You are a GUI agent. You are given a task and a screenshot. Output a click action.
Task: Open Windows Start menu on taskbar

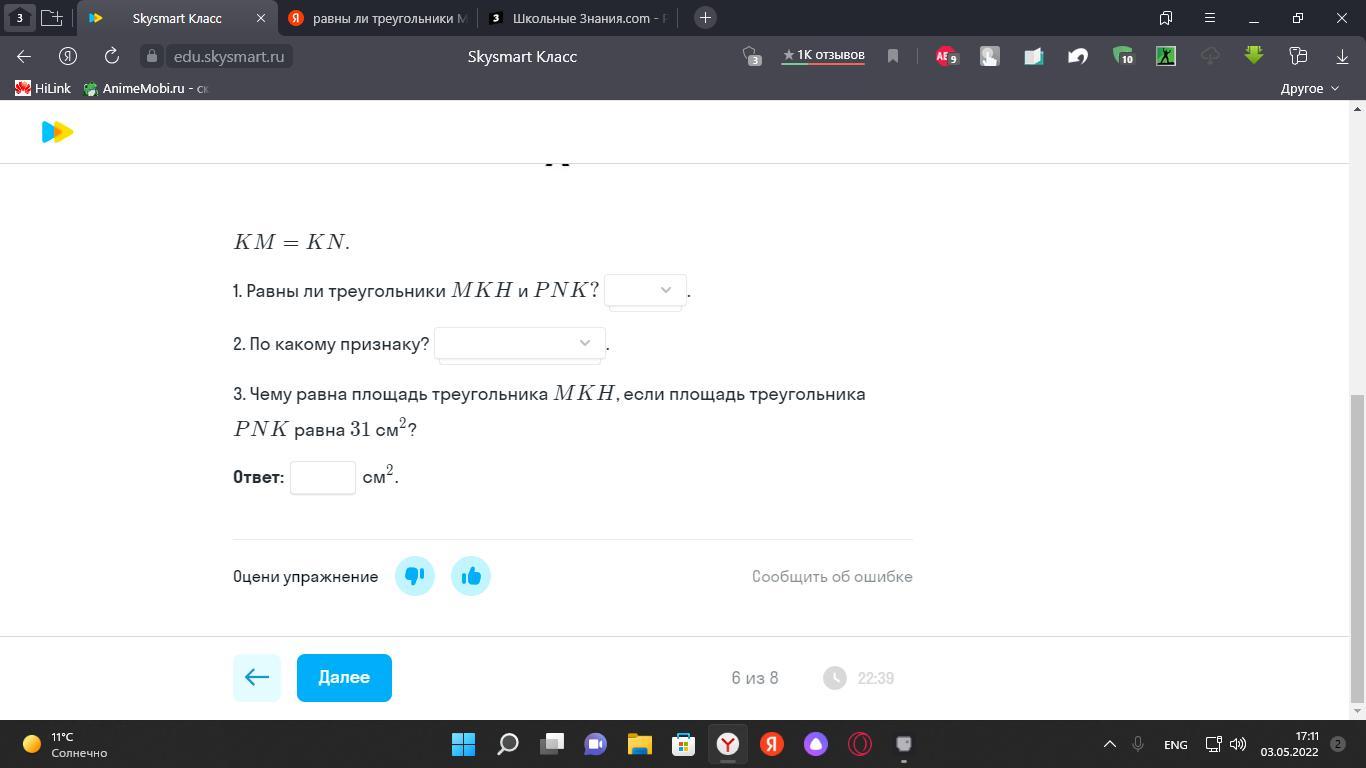coord(463,744)
